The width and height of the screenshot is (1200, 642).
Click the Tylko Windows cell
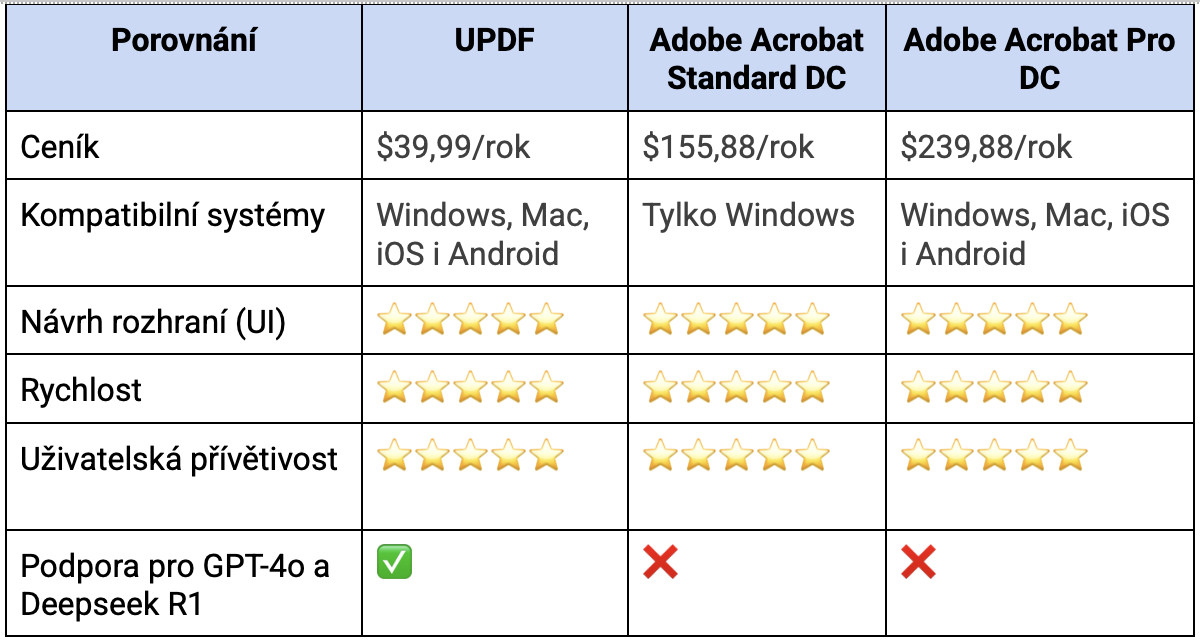(x=748, y=215)
